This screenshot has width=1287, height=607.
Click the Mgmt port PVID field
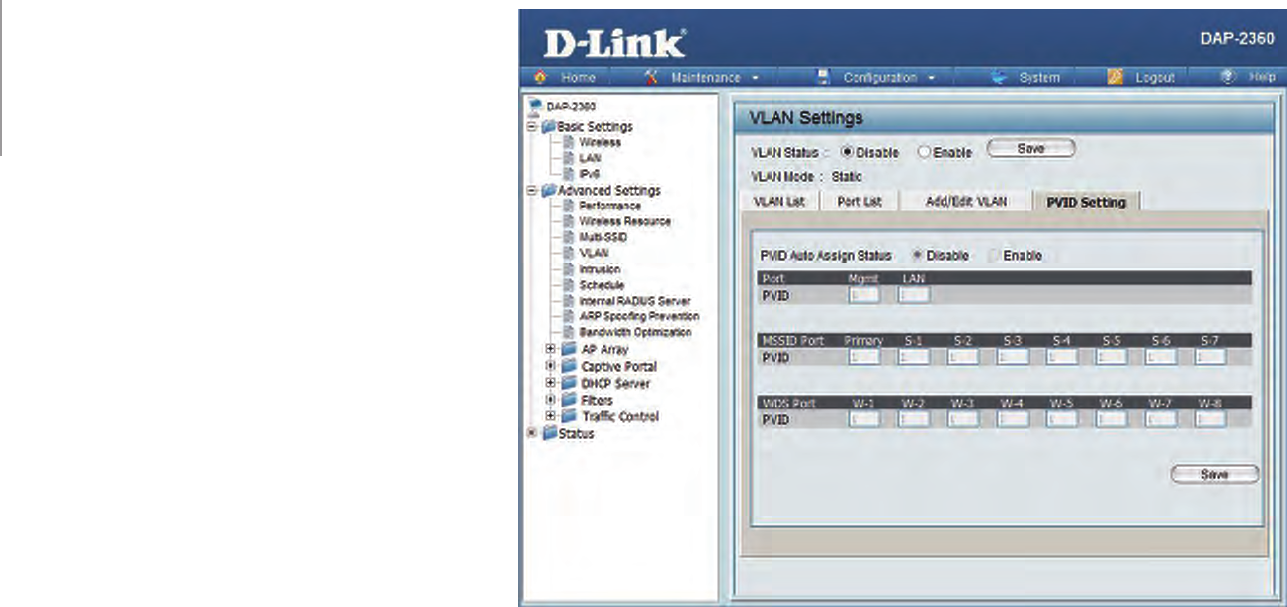[x=863, y=295]
